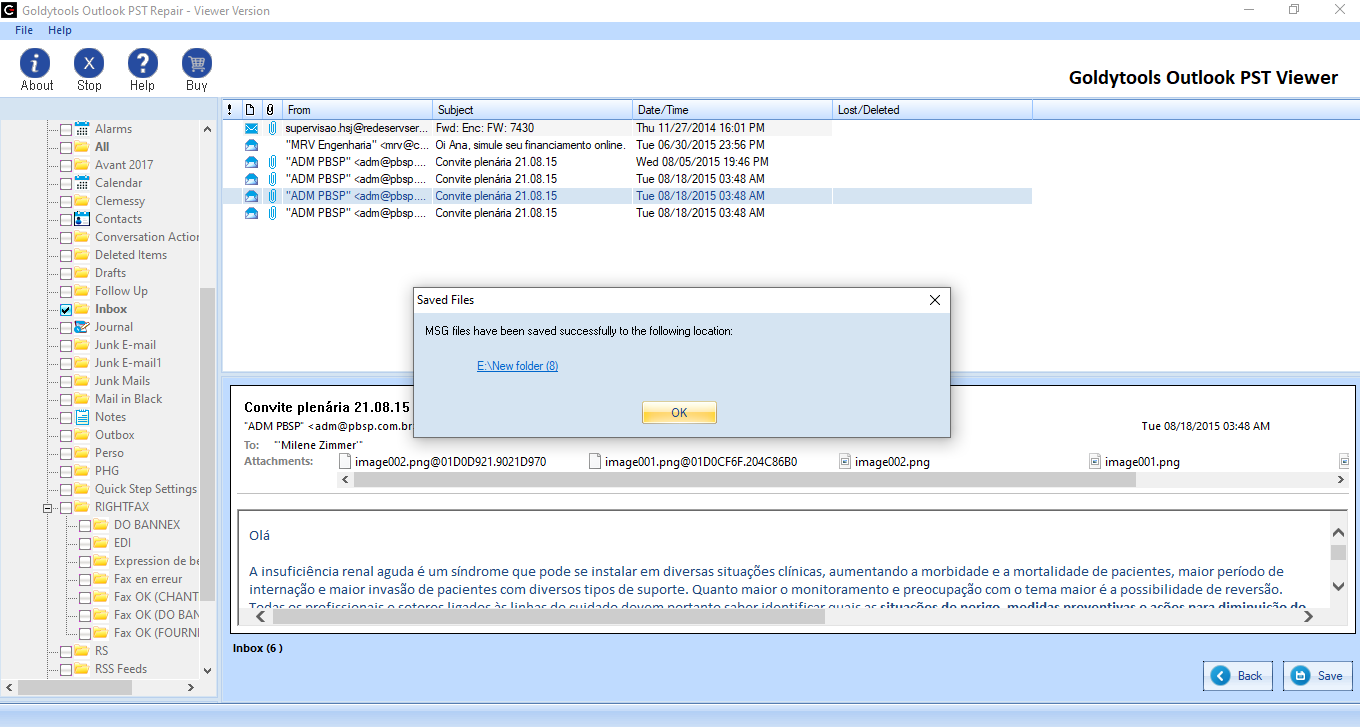Open the File menu
The image size is (1360, 727).
24,30
